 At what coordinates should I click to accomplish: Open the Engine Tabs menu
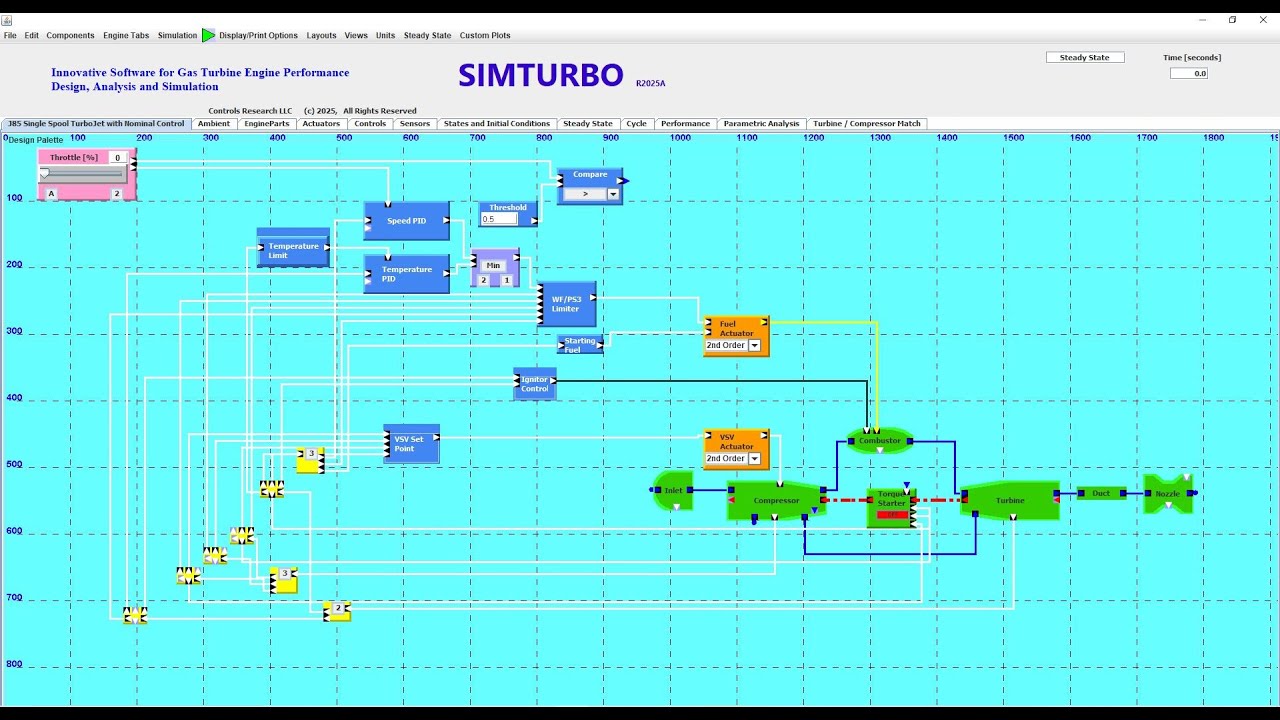pos(126,35)
